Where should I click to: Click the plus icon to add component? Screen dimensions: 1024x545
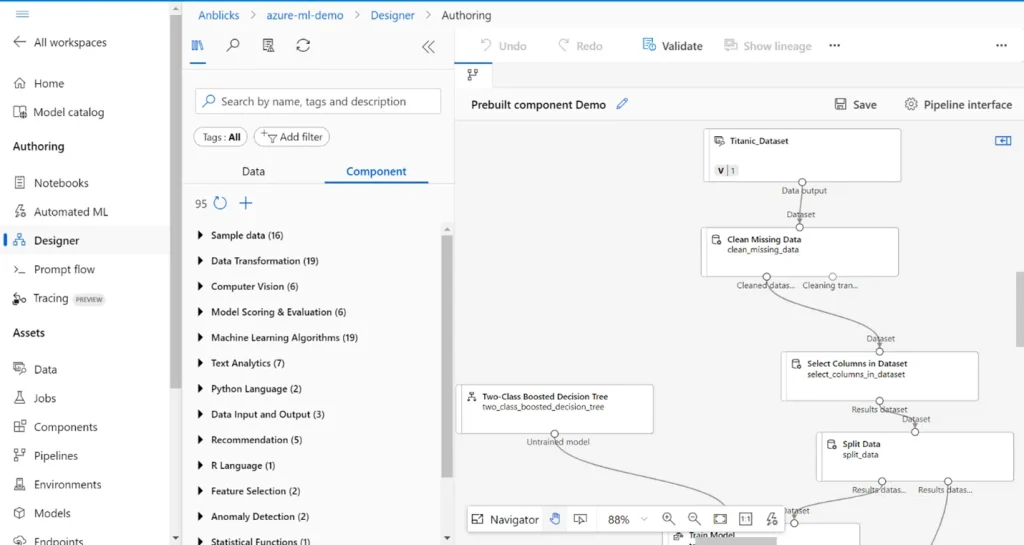tap(246, 203)
